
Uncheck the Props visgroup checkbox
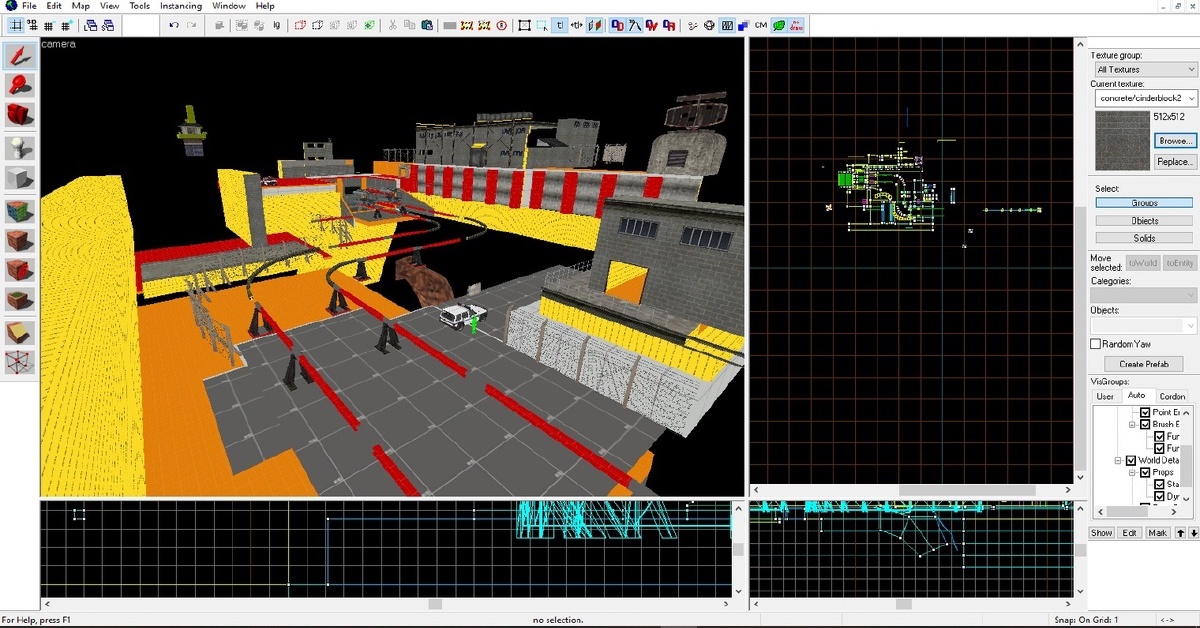(1145, 472)
